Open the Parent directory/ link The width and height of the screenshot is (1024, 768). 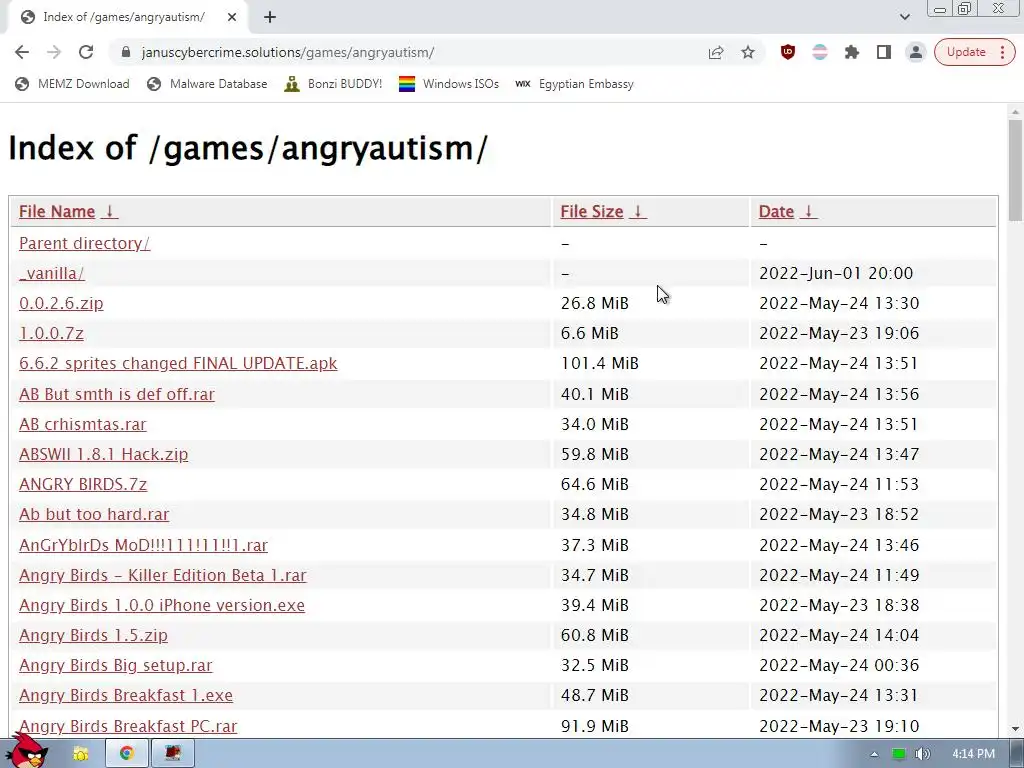pyautogui.click(x=84, y=243)
